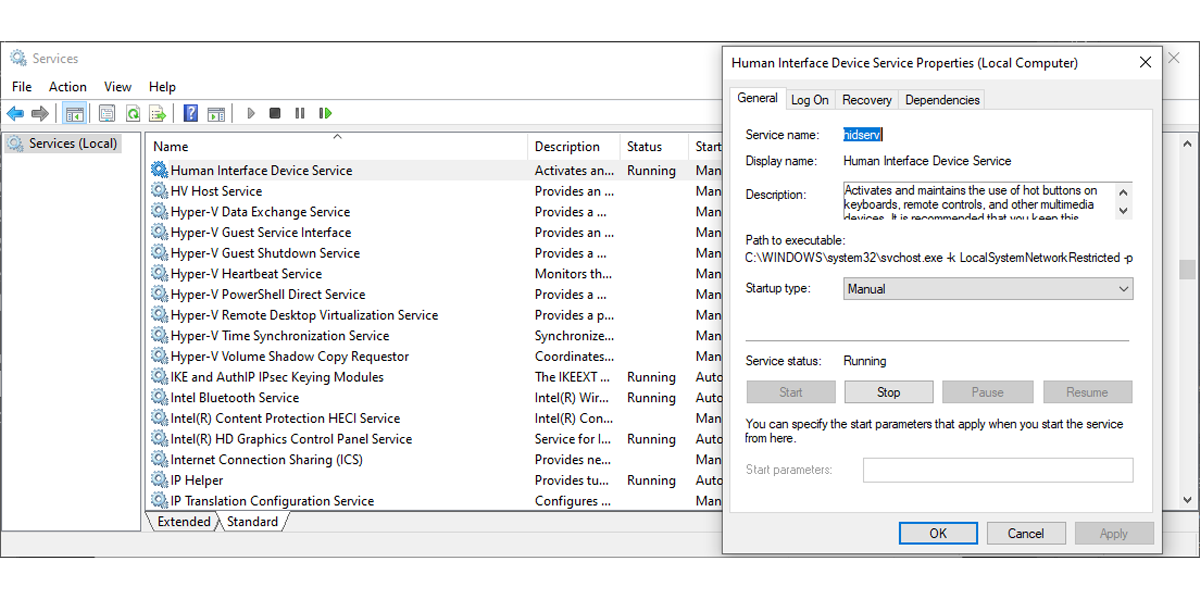Open the View menu
The height and width of the screenshot is (600, 1200).
point(118,87)
